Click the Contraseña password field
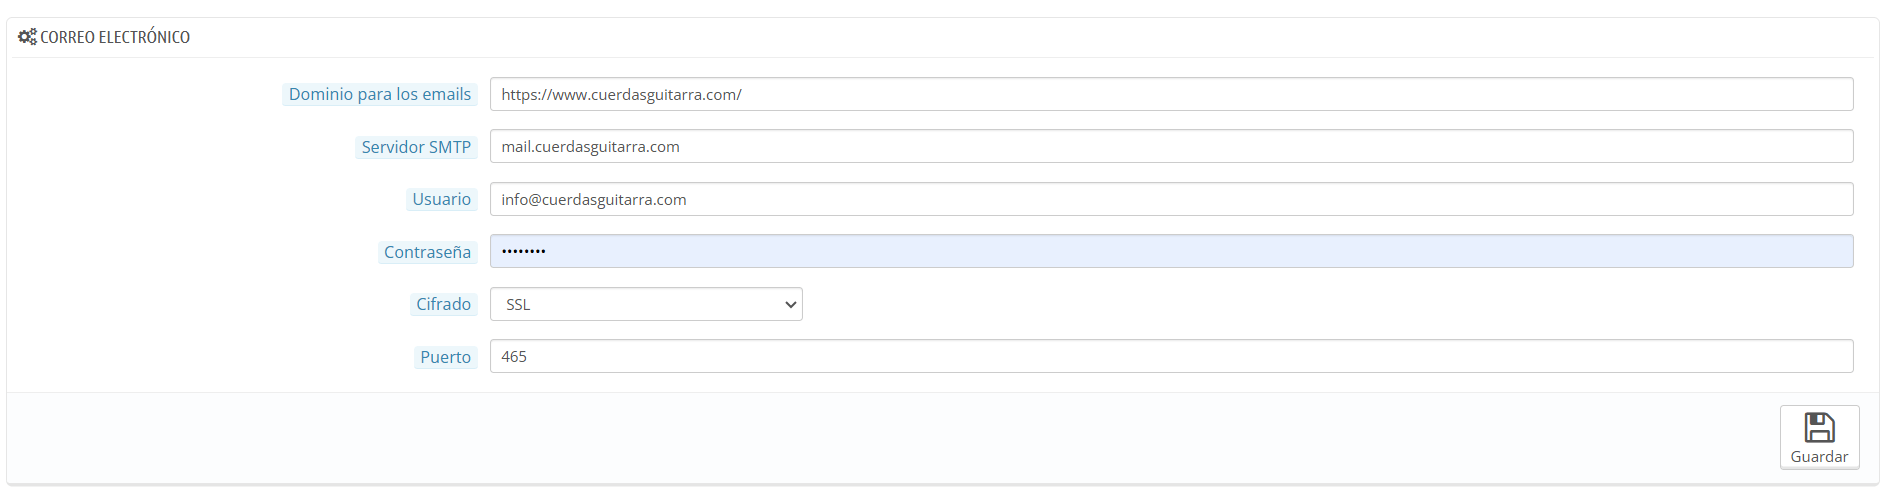The image size is (1889, 487). pos(1171,251)
